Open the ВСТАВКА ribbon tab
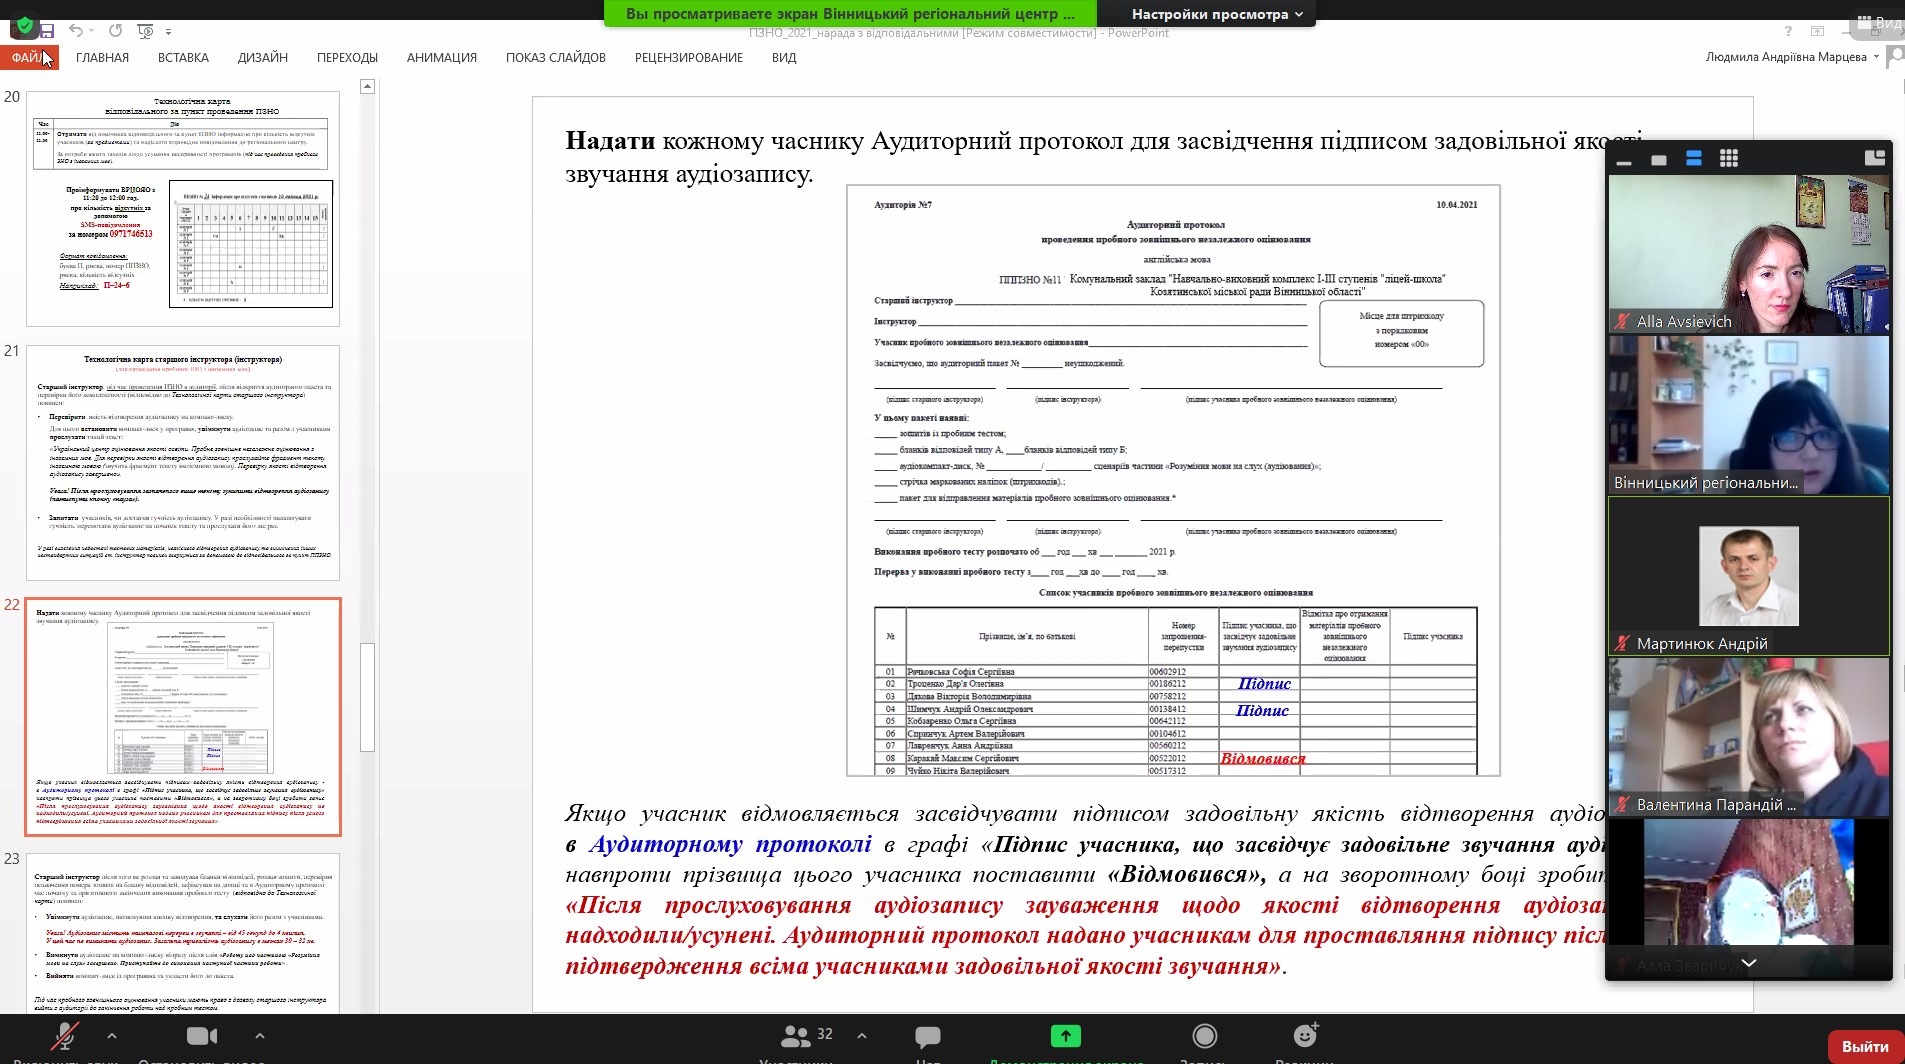This screenshot has width=1905, height=1064. (x=183, y=58)
